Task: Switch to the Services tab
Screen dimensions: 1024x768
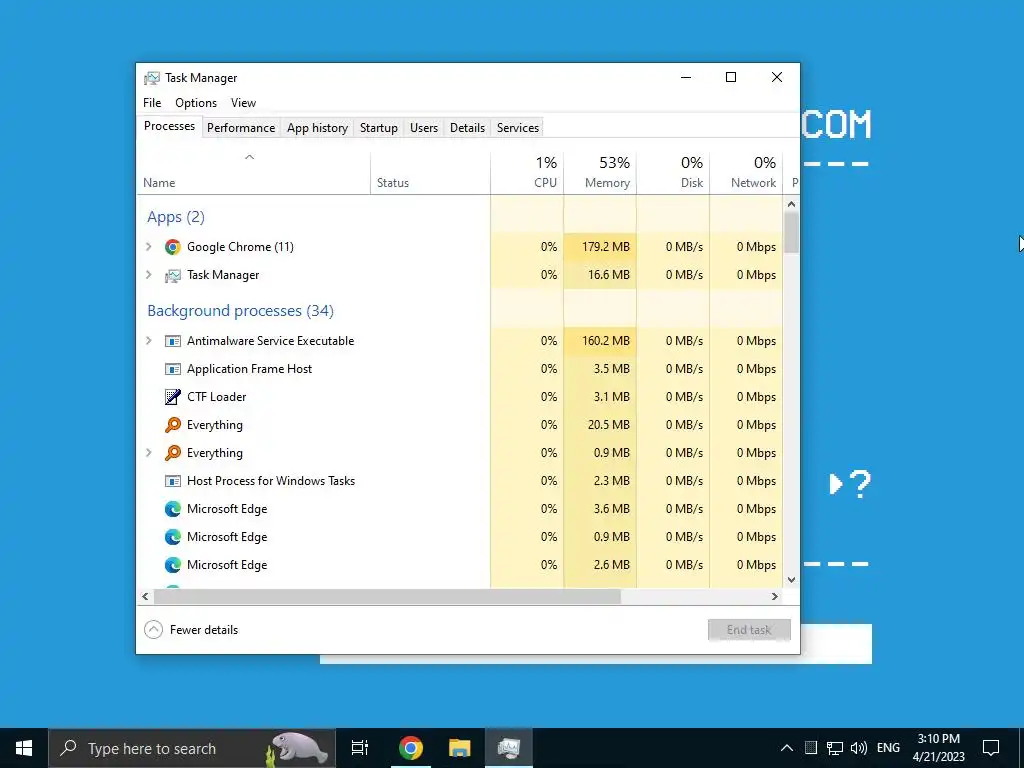Action: click(x=518, y=128)
